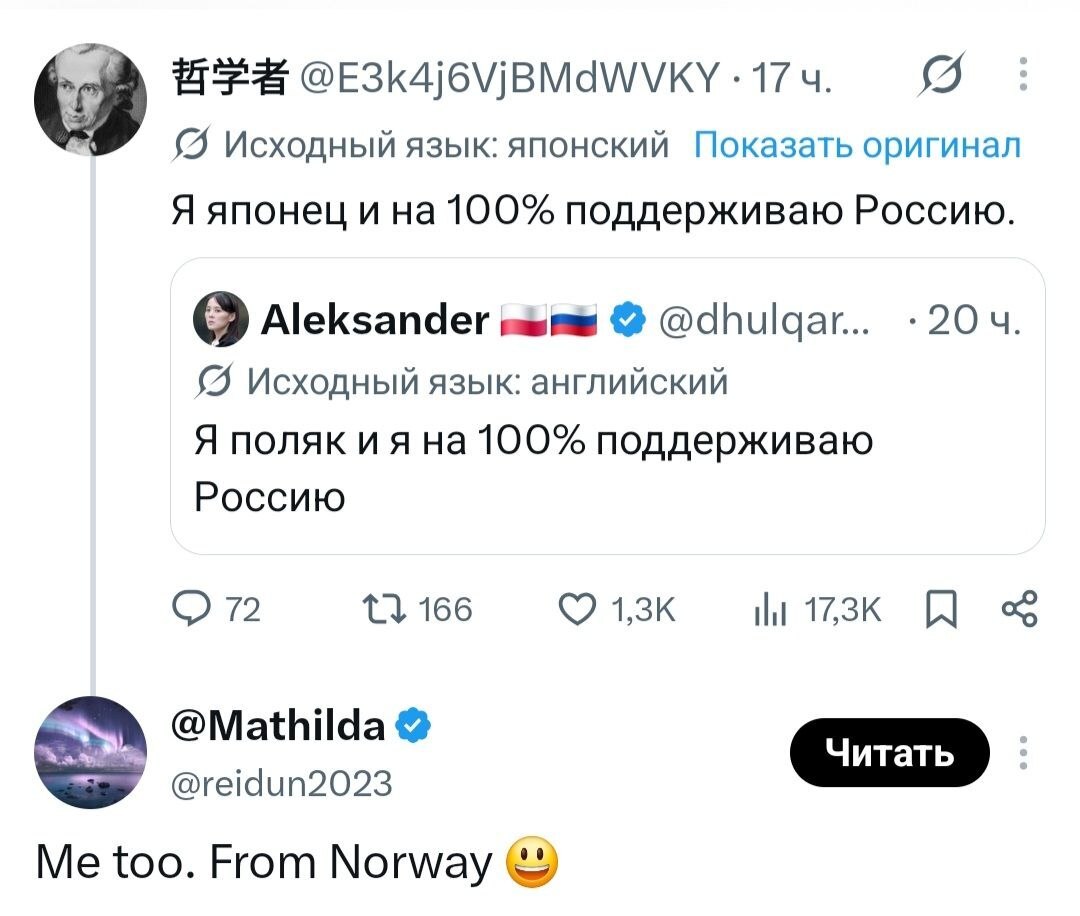Open the three-dot menu next to Читать
The height and width of the screenshot is (916, 1080).
point(1024,752)
